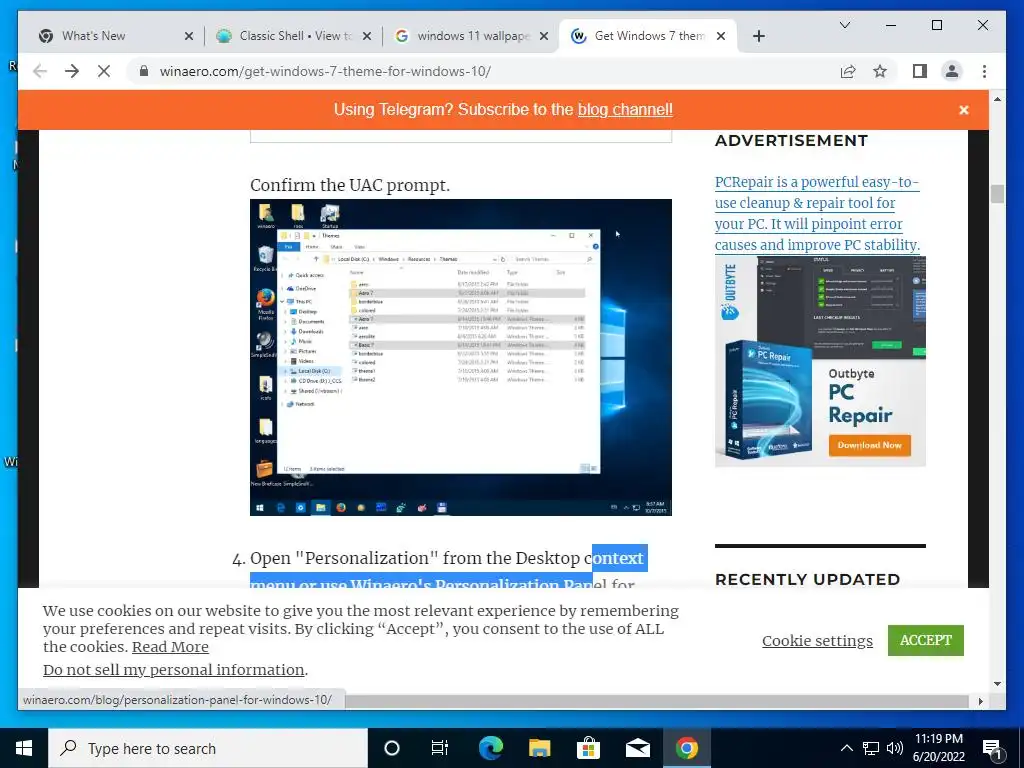Open Microsoft Store from taskbar

tap(588, 748)
